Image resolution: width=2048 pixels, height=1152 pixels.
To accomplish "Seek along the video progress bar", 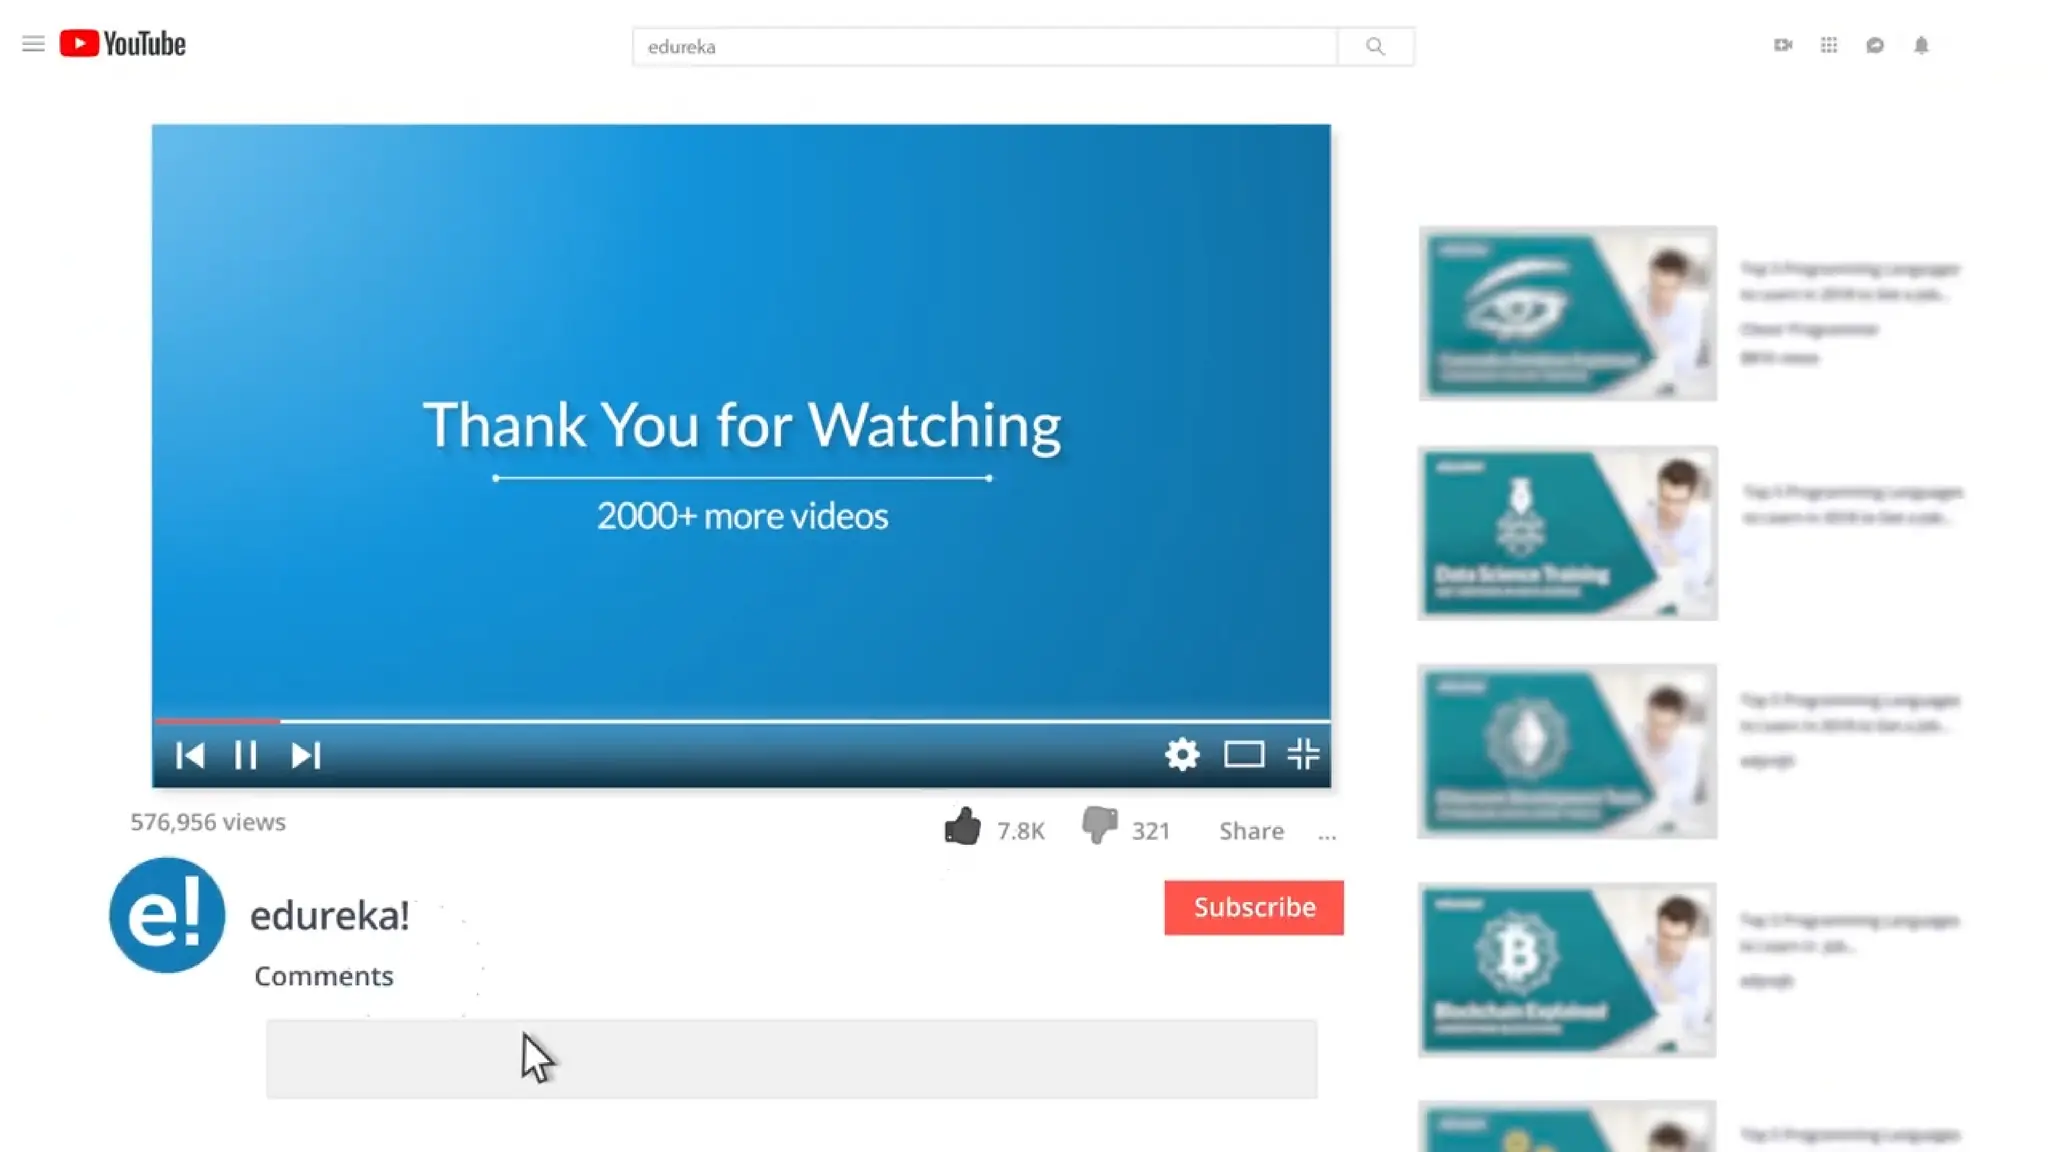I will (x=740, y=720).
